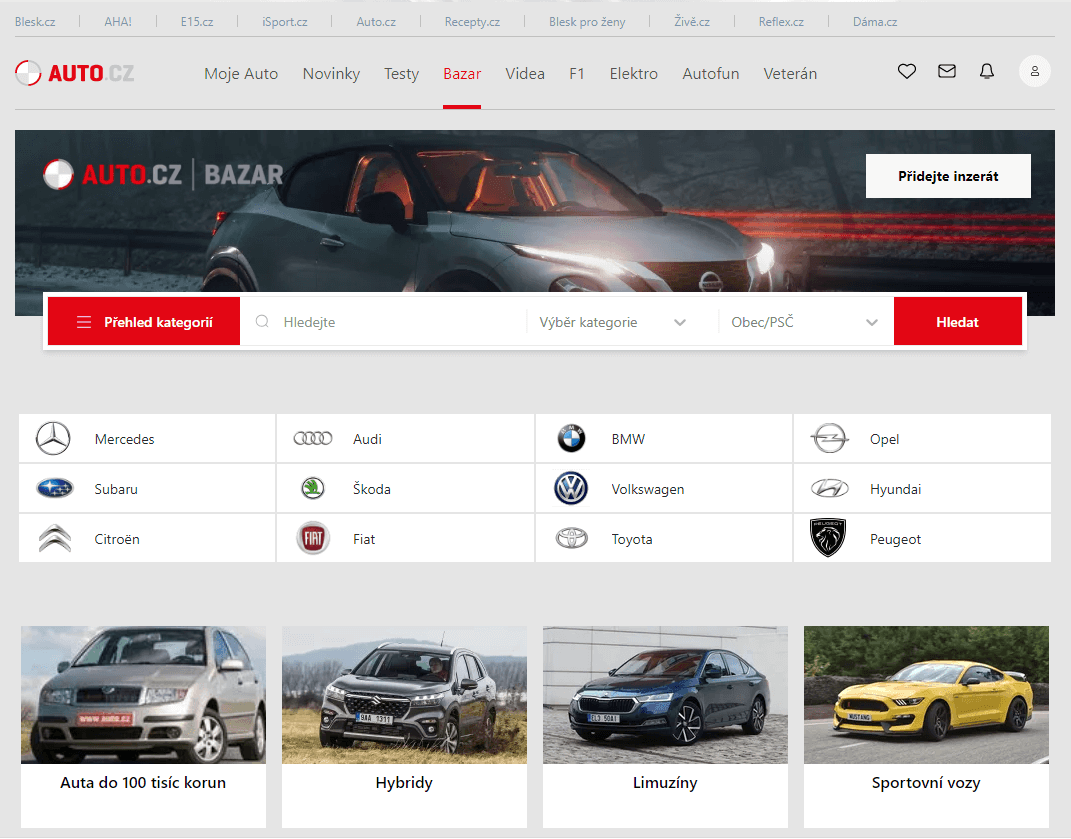This screenshot has width=1071, height=839.
Task: Open the E15.cz top link
Action: click(x=197, y=22)
